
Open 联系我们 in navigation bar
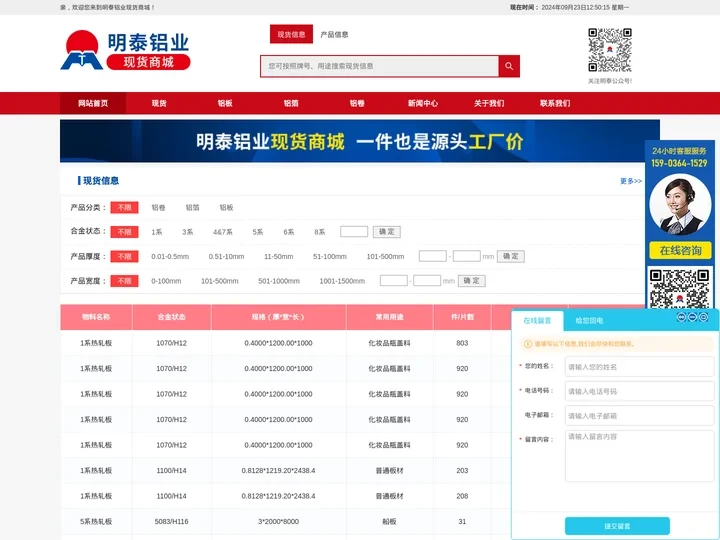tap(555, 103)
